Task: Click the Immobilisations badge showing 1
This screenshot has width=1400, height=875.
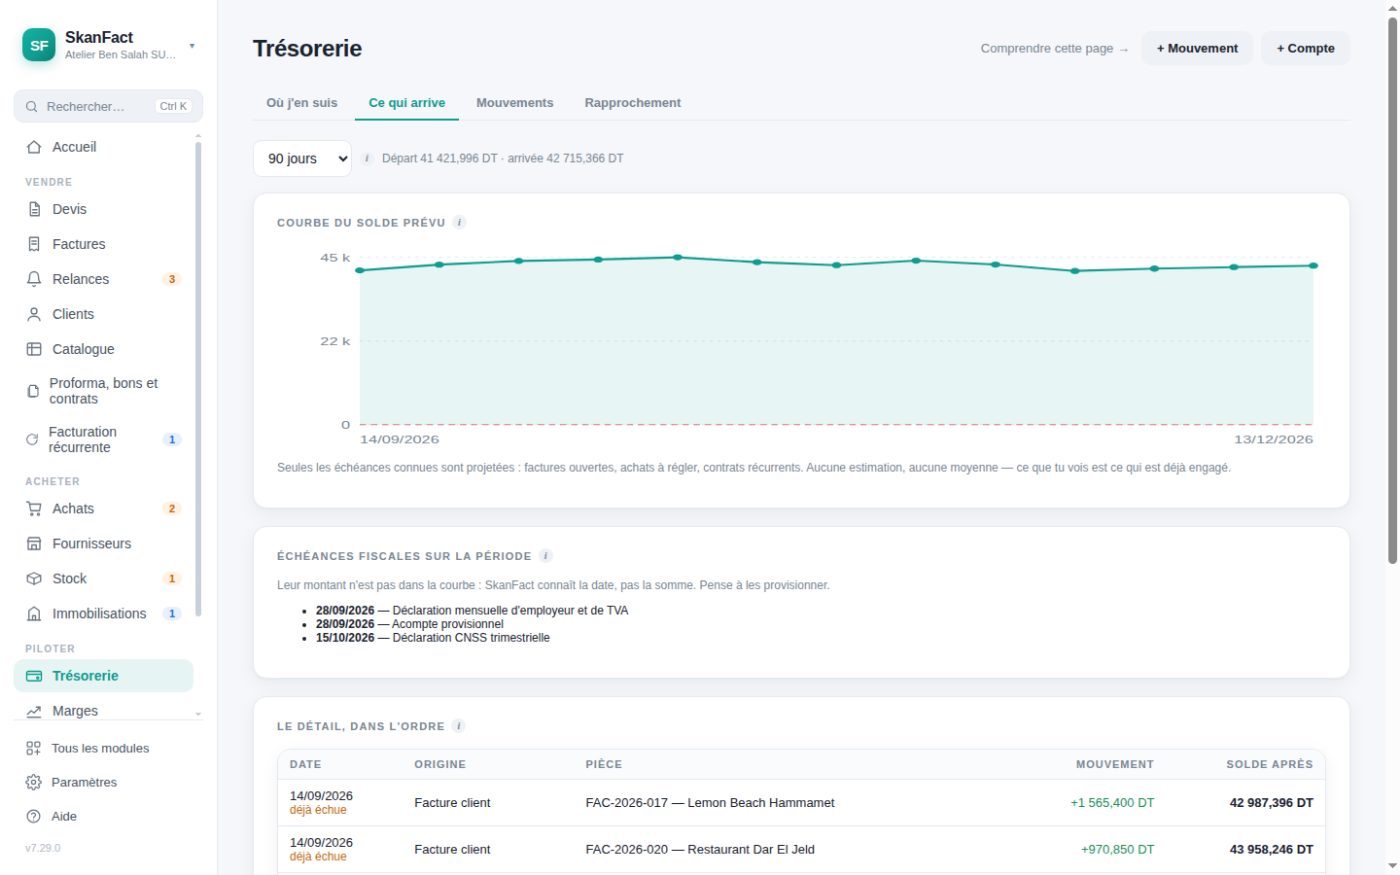Action: coord(172,614)
